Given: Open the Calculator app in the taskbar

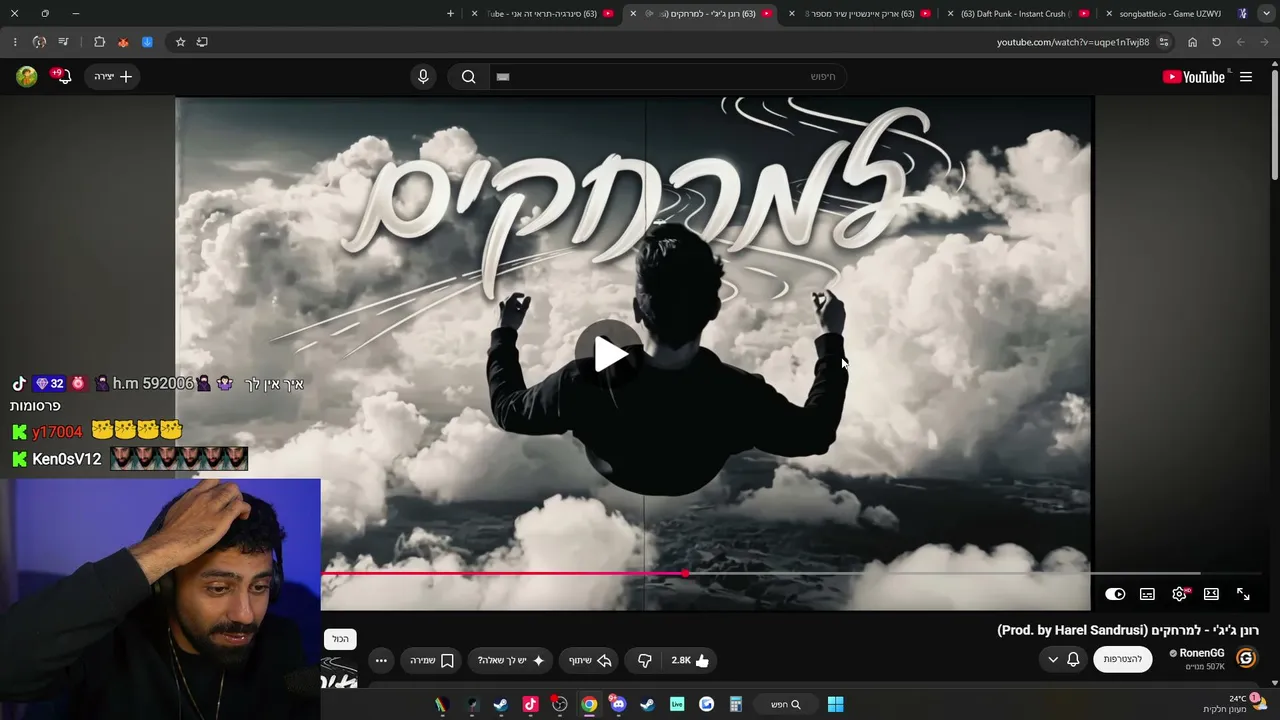Looking at the screenshot, I should click(735, 704).
